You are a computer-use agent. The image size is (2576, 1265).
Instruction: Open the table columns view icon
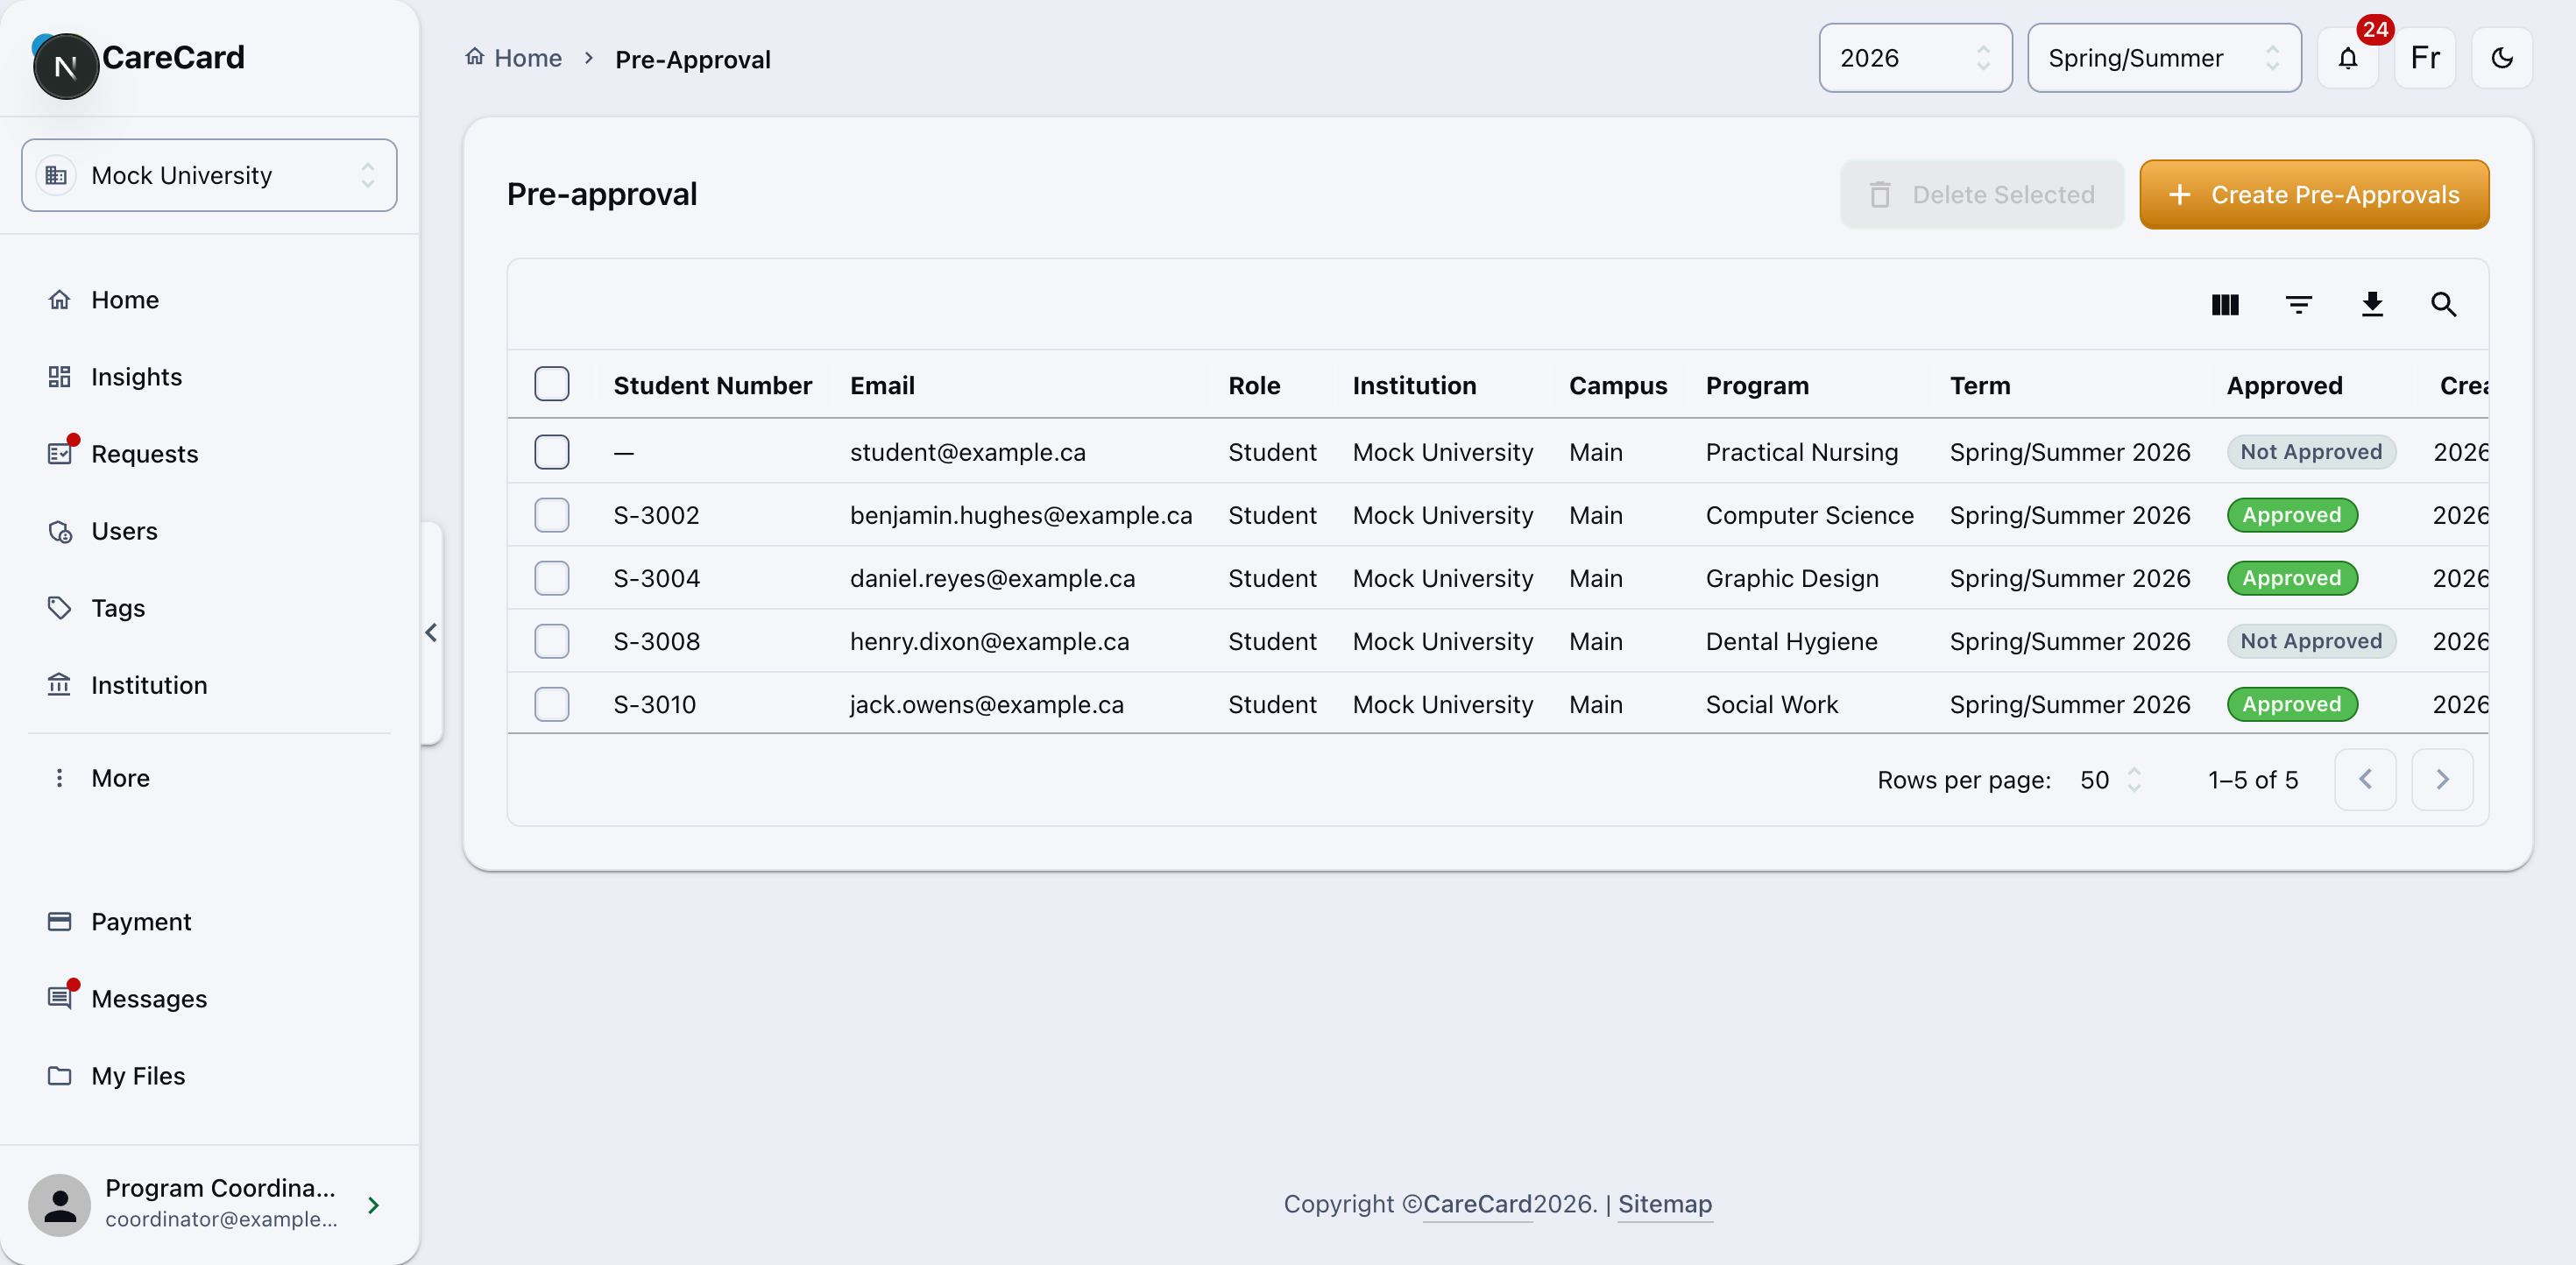pyautogui.click(x=2224, y=304)
